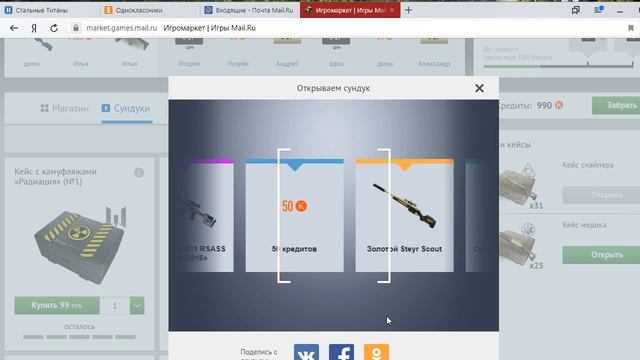This screenshot has width=640, height=360.
Task: Click Андрей winner name
Action: tap(287, 64)
